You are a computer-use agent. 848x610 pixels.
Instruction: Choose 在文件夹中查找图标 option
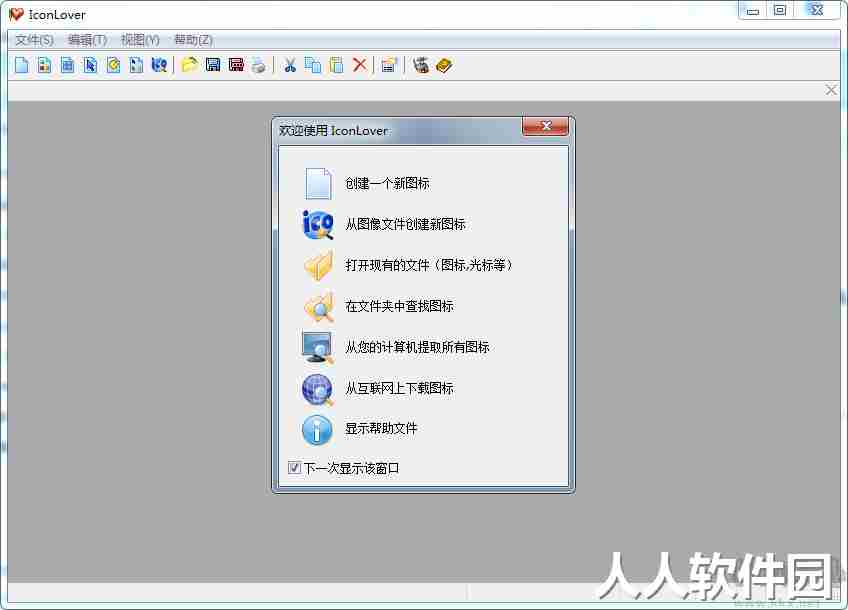click(x=399, y=306)
